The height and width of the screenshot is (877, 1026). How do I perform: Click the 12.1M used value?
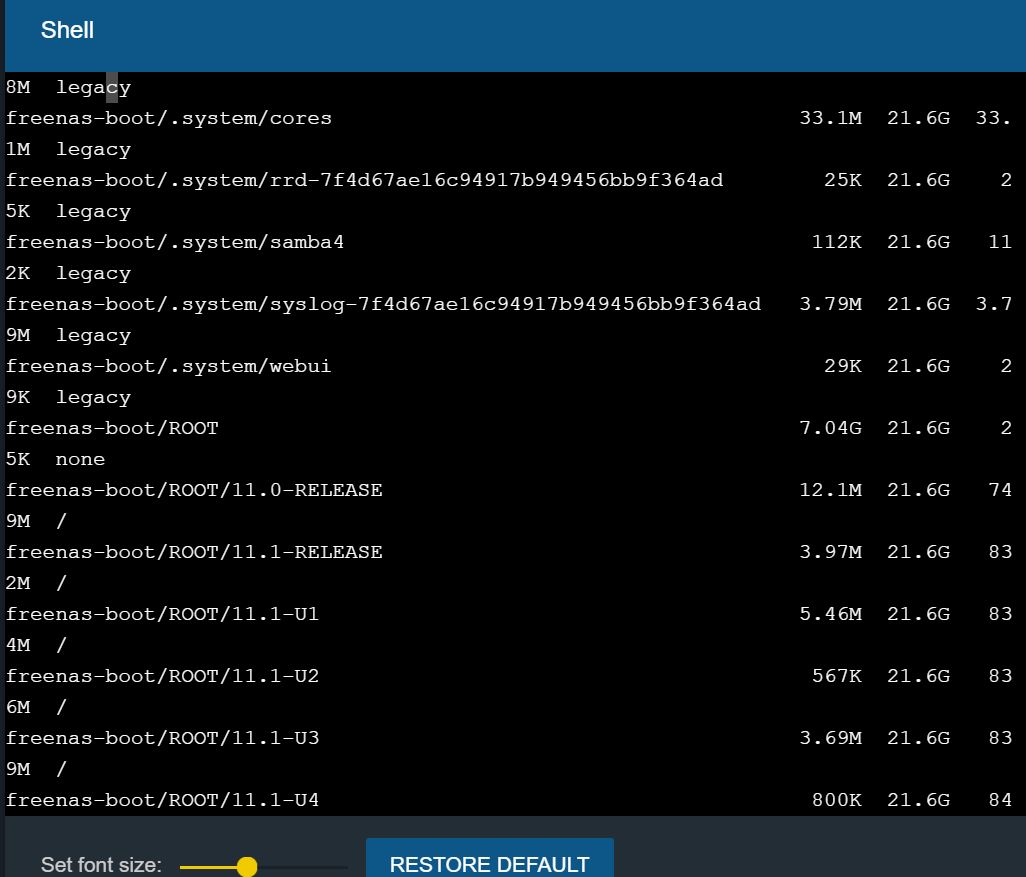830,490
